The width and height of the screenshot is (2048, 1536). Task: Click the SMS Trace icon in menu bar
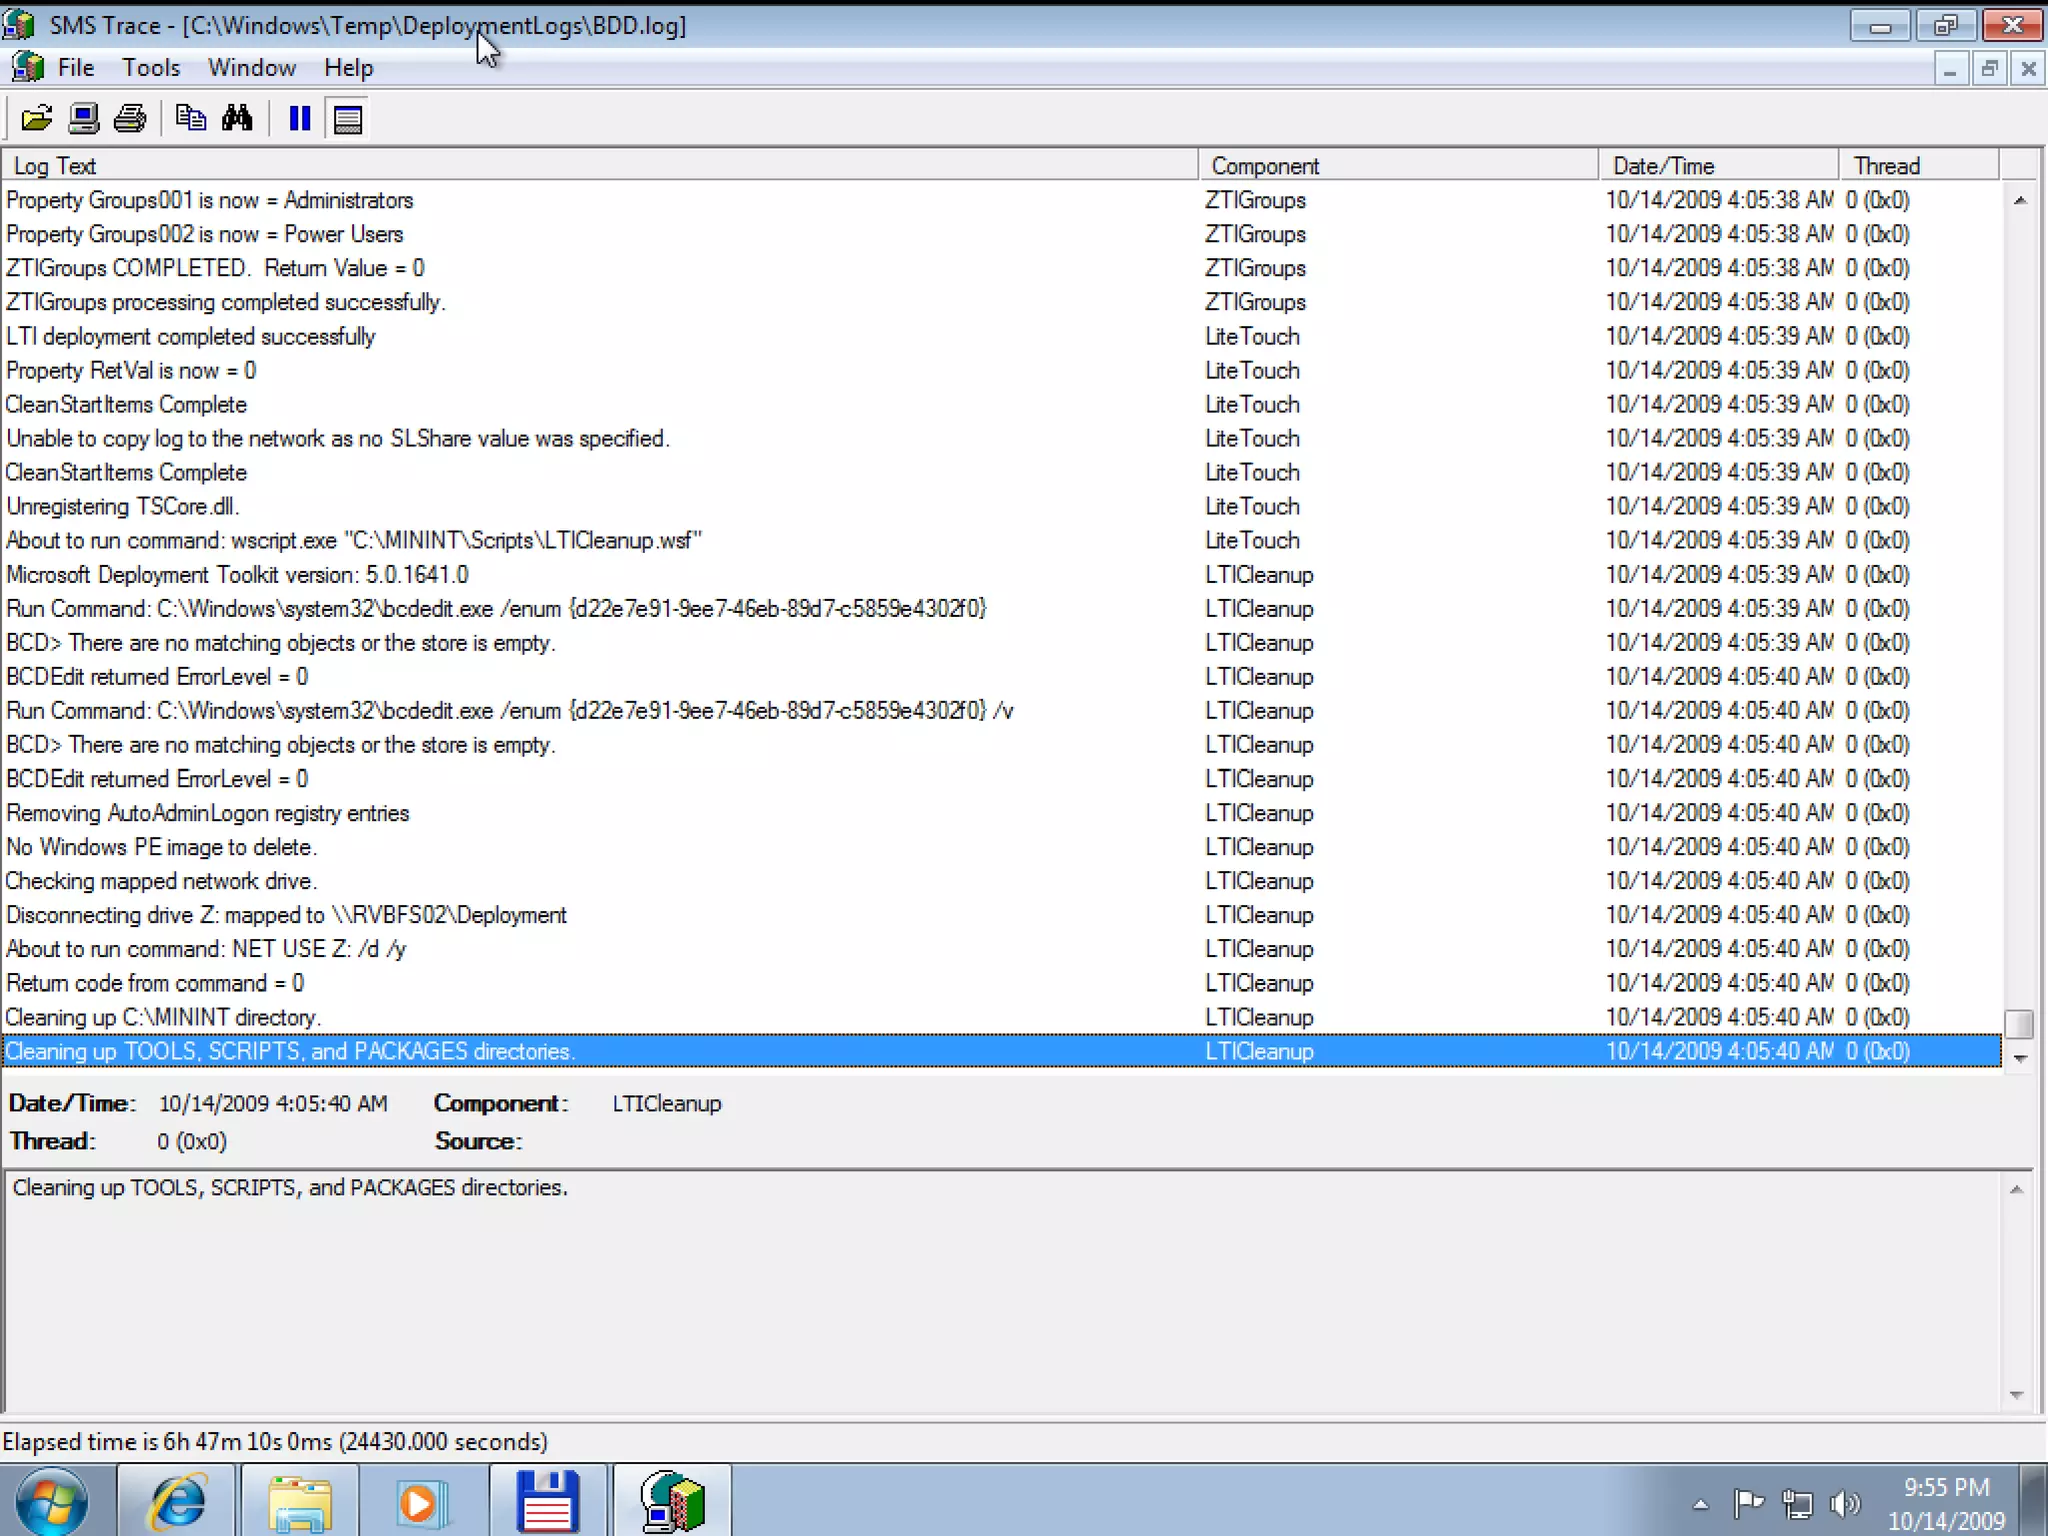click(x=27, y=67)
